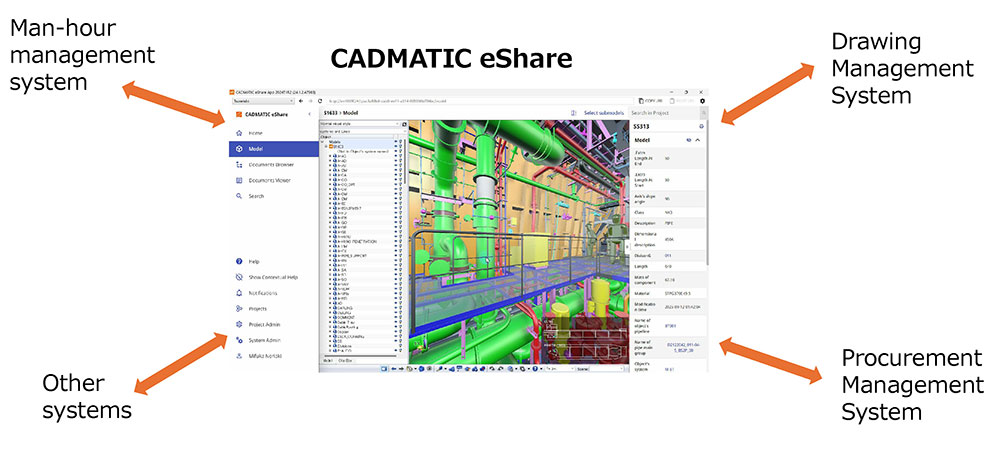
Task: Toggle Show Contextual Help
Action: pos(273,277)
